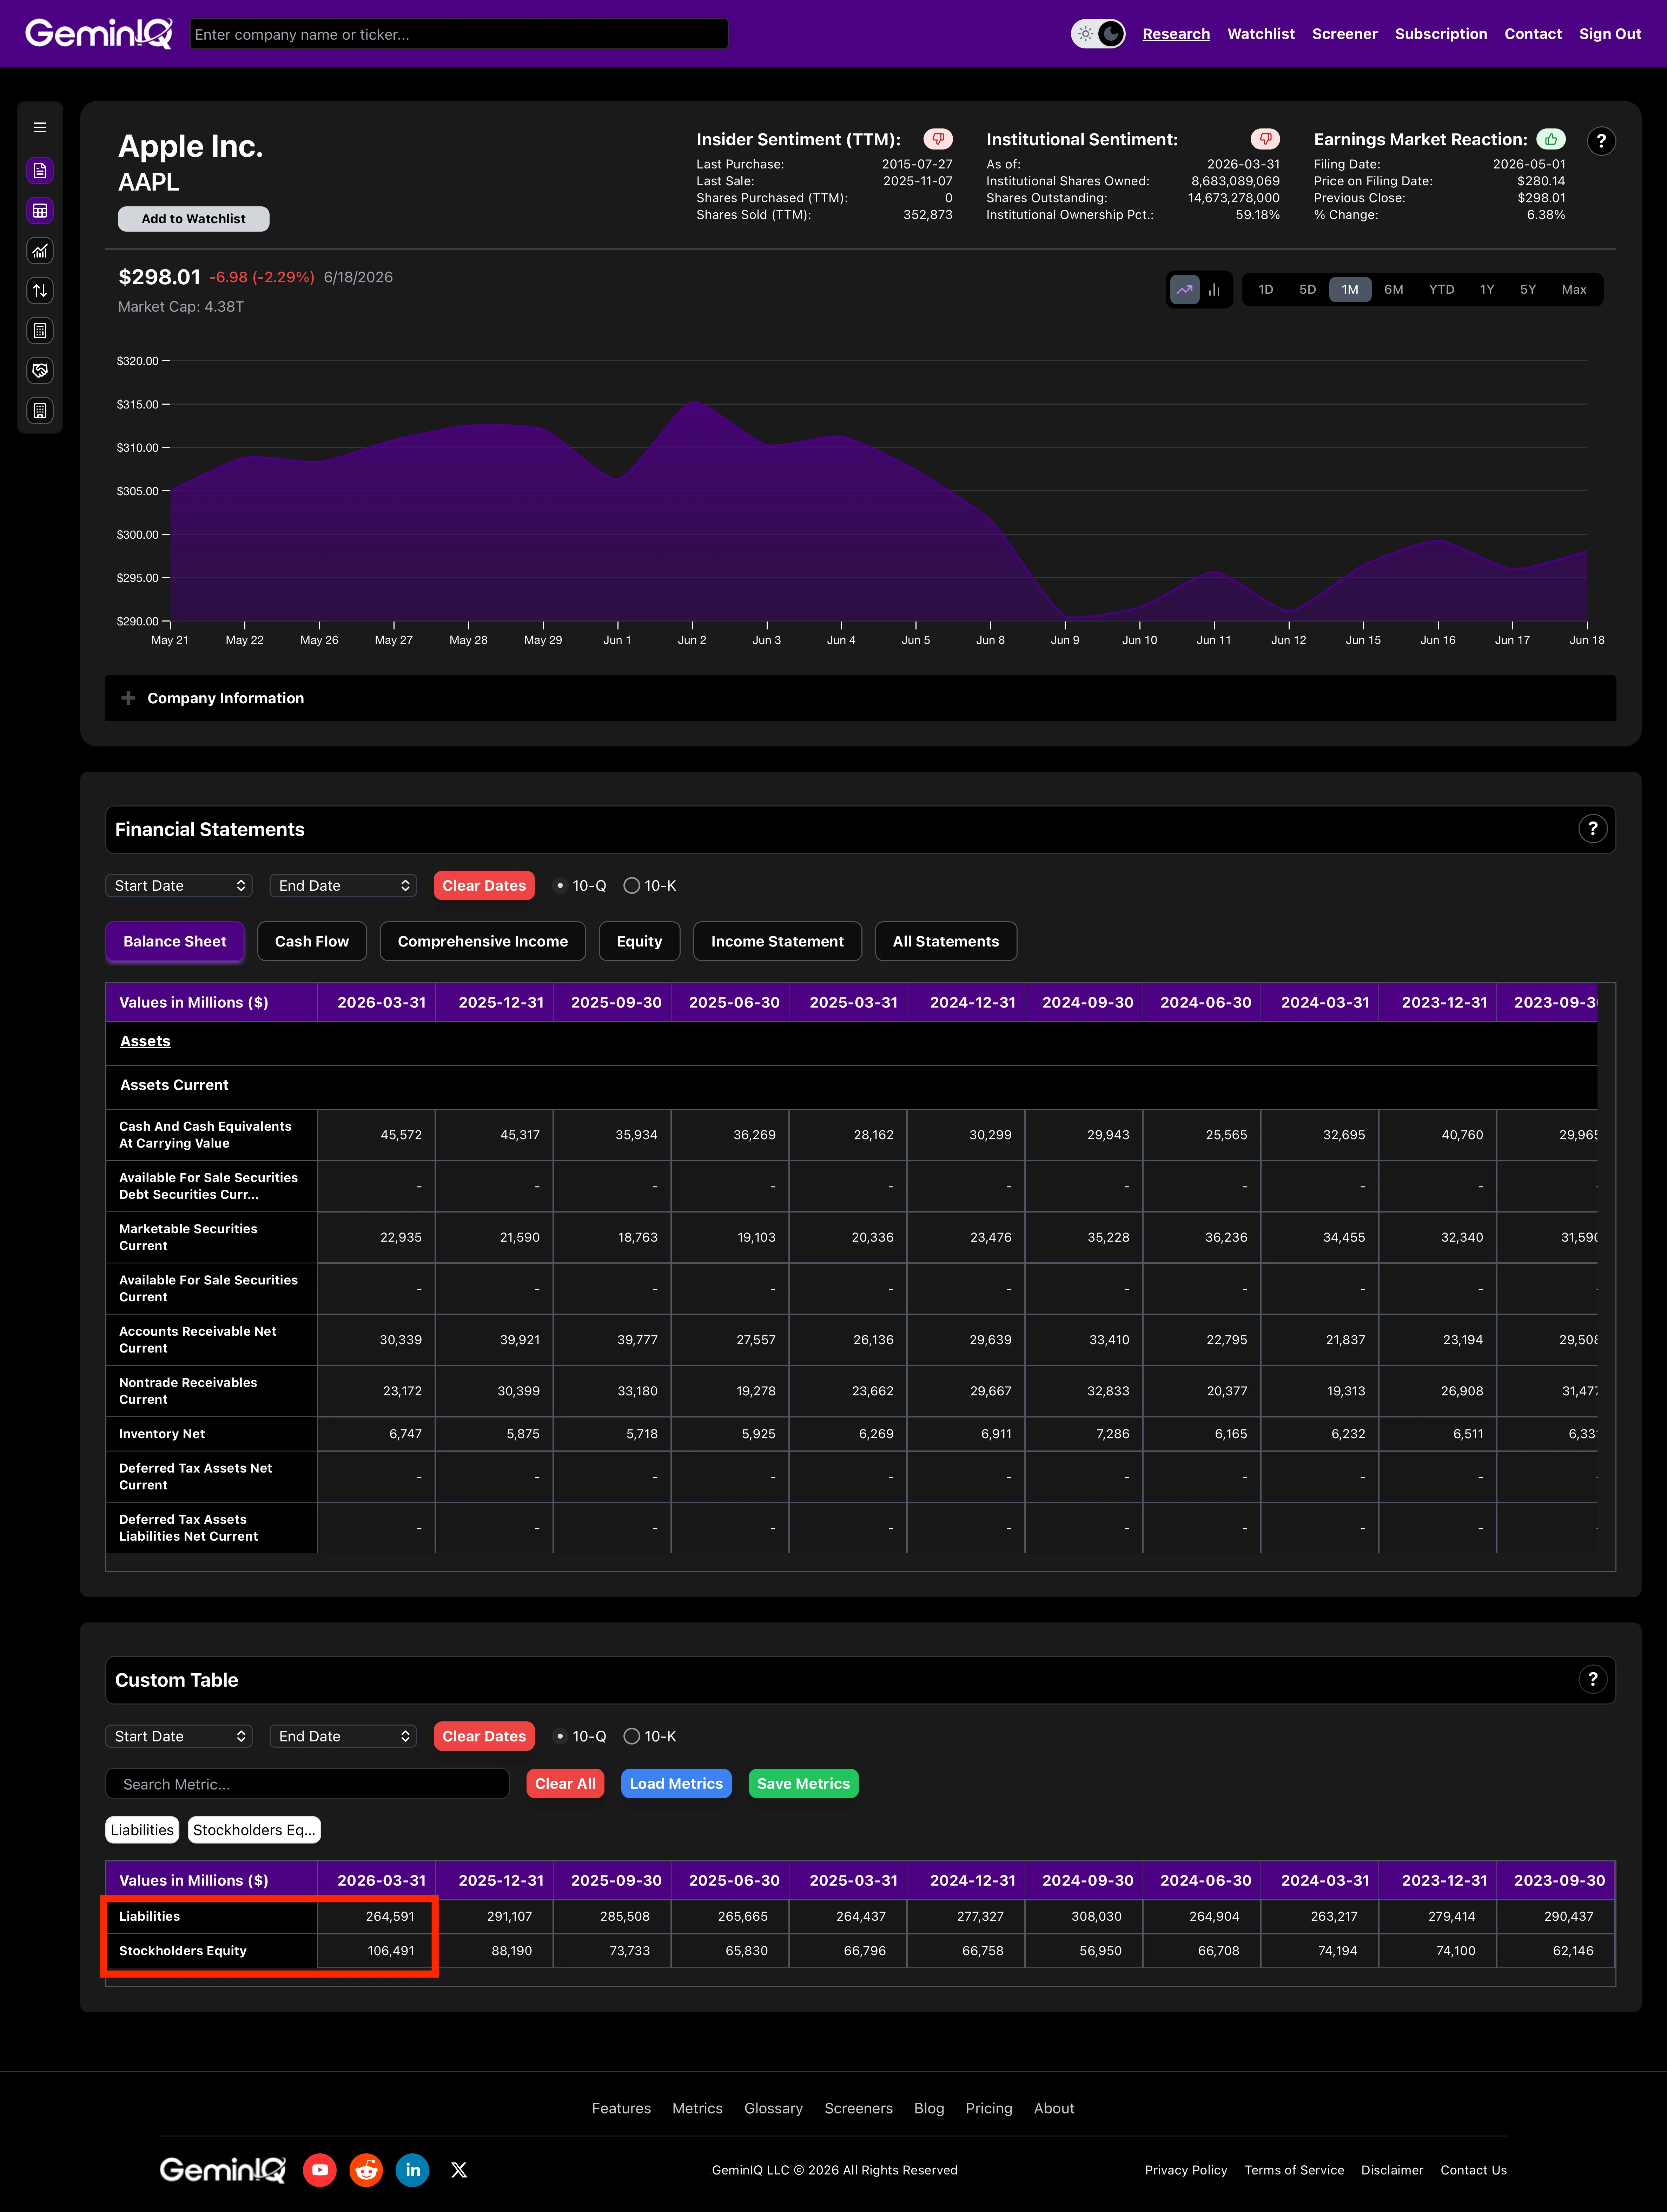
Task: Click the Assets heading in balance sheet
Action: pyautogui.click(x=145, y=1041)
